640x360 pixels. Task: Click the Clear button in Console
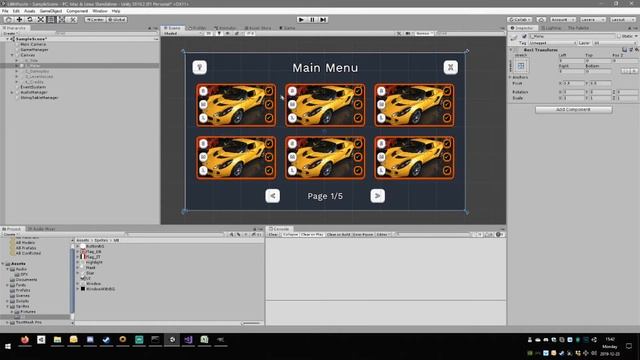(x=273, y=235)
